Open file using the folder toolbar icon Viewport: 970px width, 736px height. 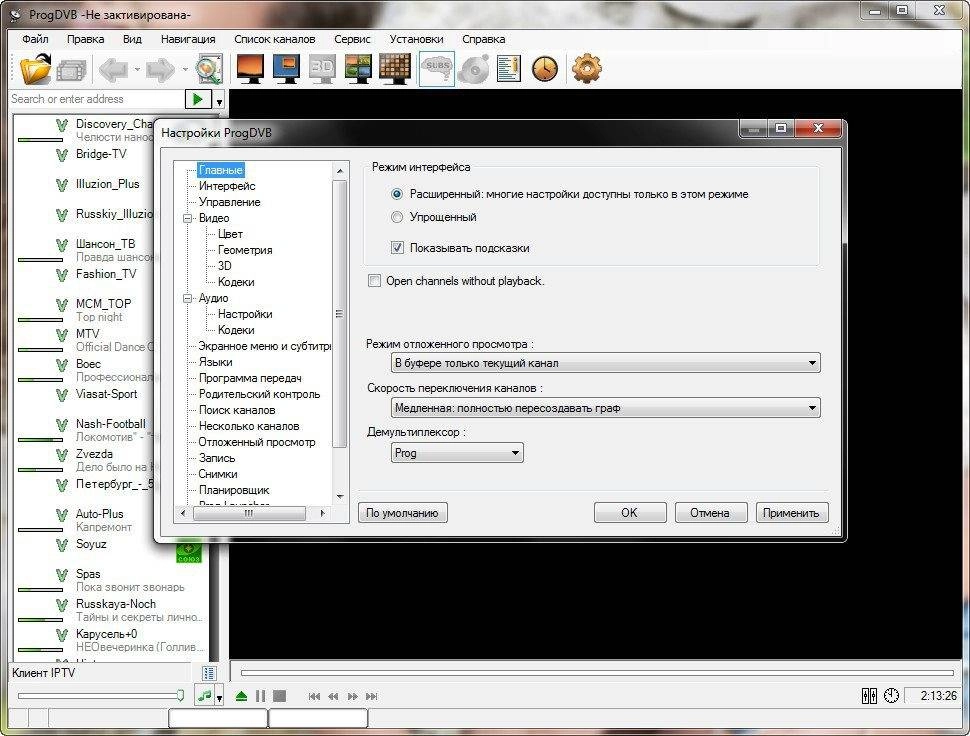[x=35, y=69]
